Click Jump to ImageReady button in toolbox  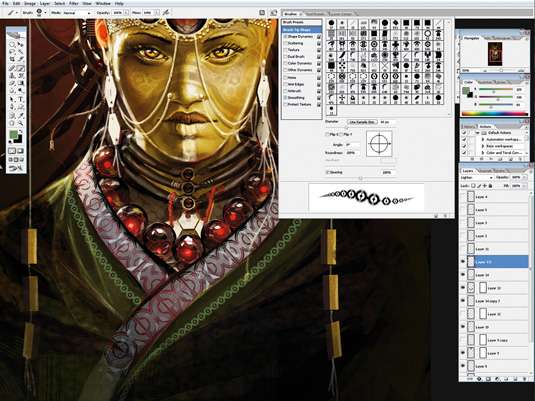point(16,168)
